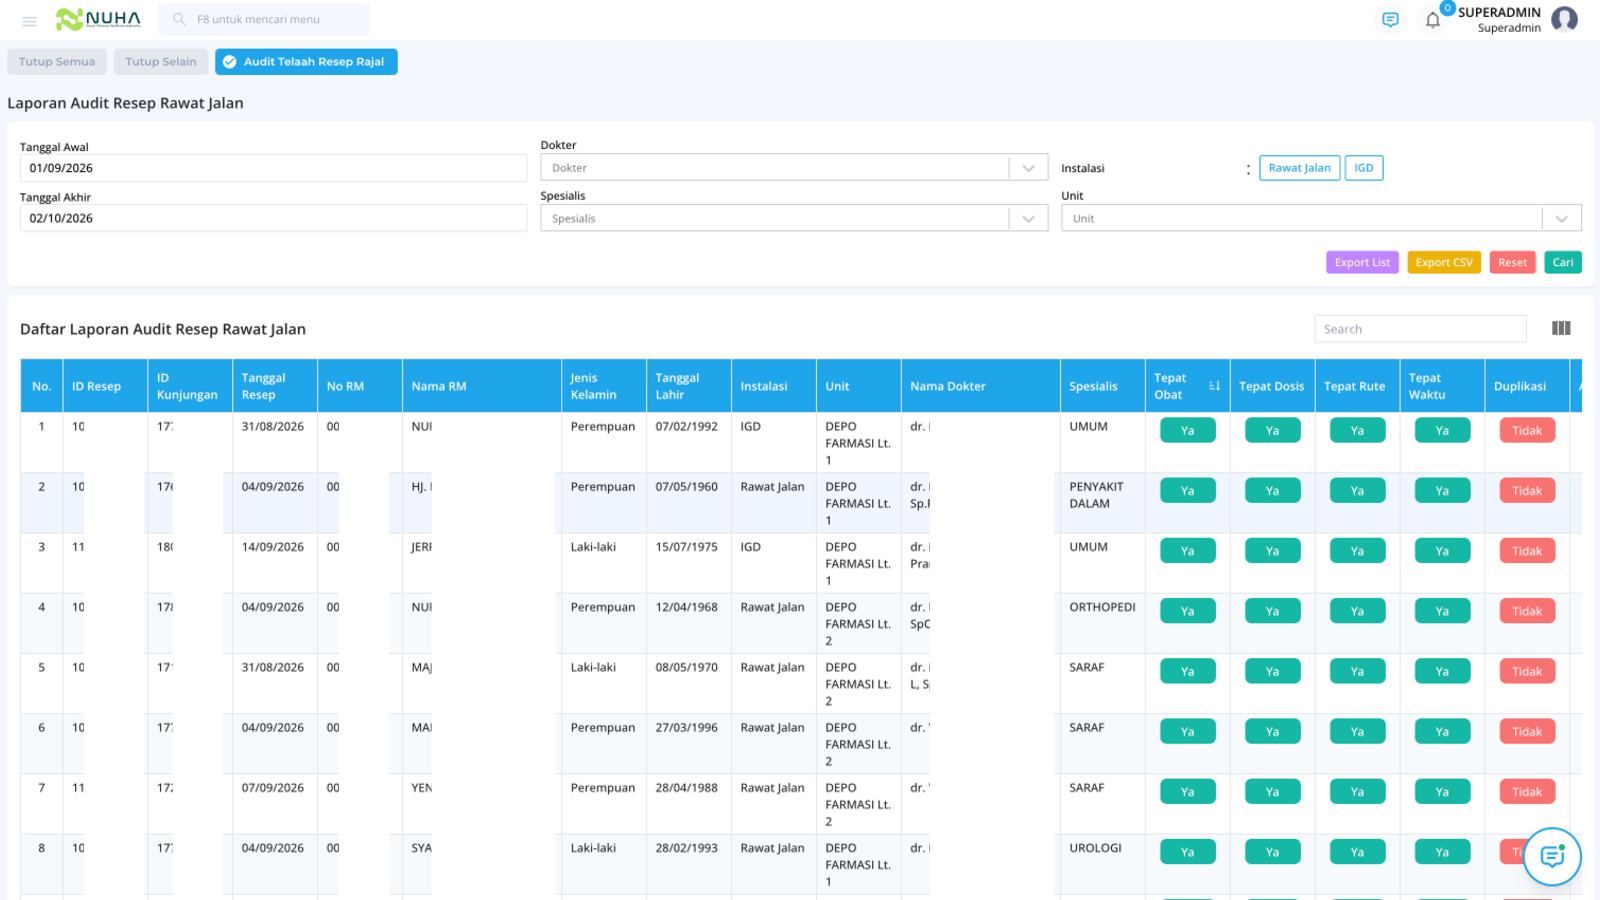Click Ya Tepat Waktu badge in row 5
This screenshot has height=900, width=1600.
[x=1442, y=671]
